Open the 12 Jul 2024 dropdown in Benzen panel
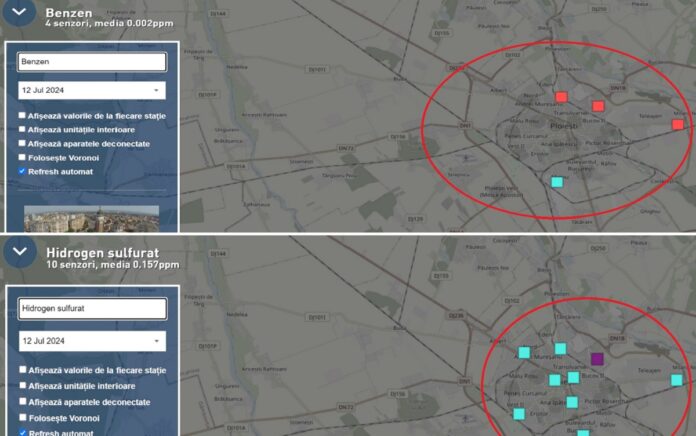 coord(92,91)
